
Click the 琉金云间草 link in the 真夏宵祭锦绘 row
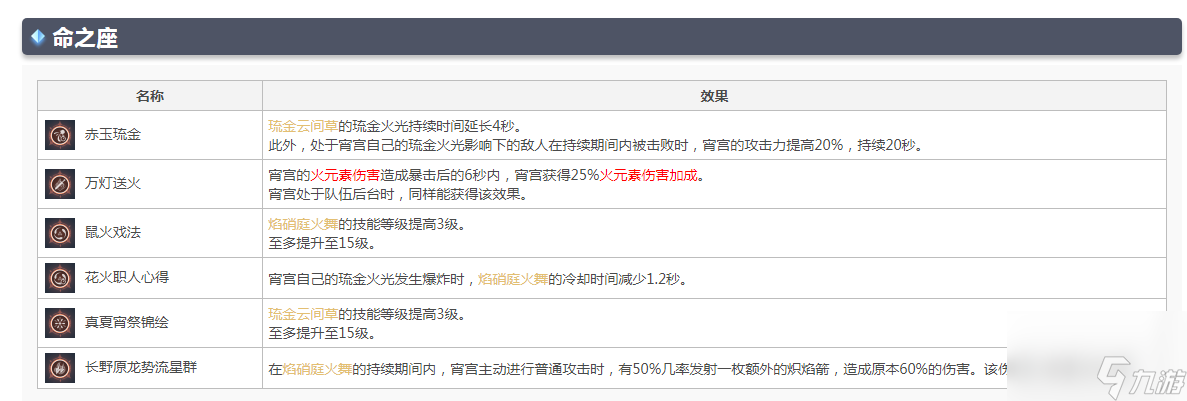[x=303, y=314]
